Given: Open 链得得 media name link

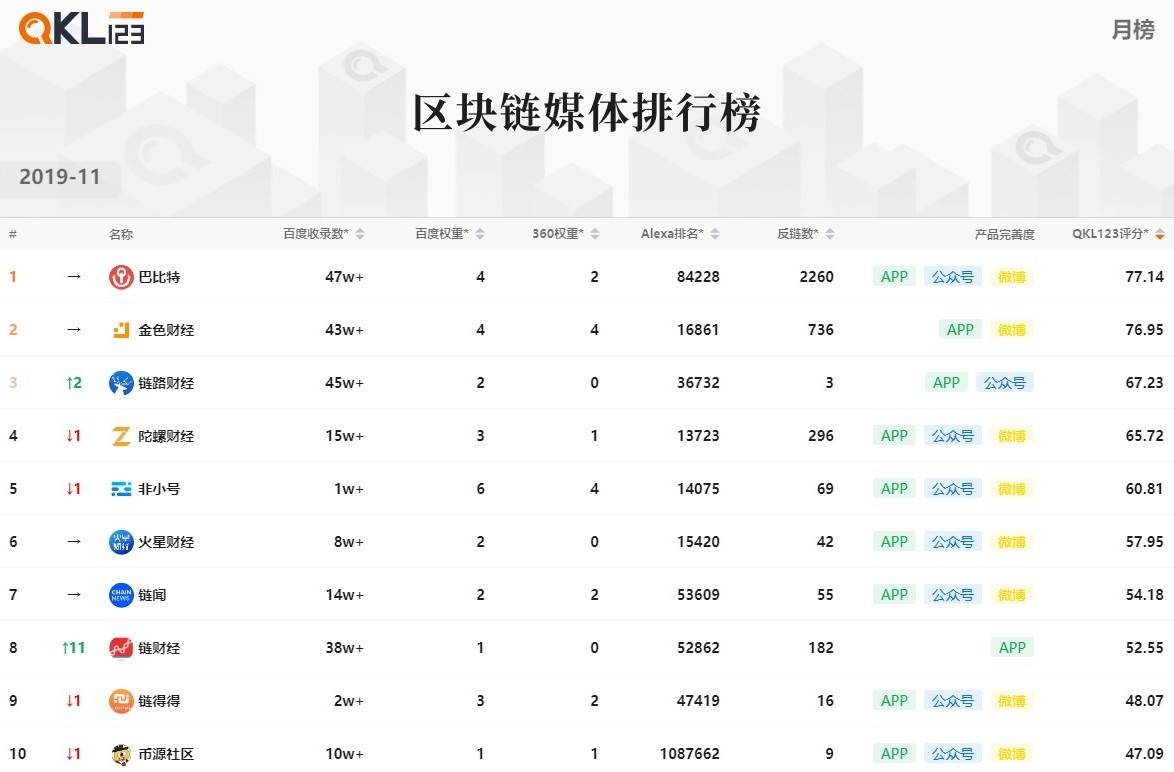Looking at the screenshot, I should (159, 701).
